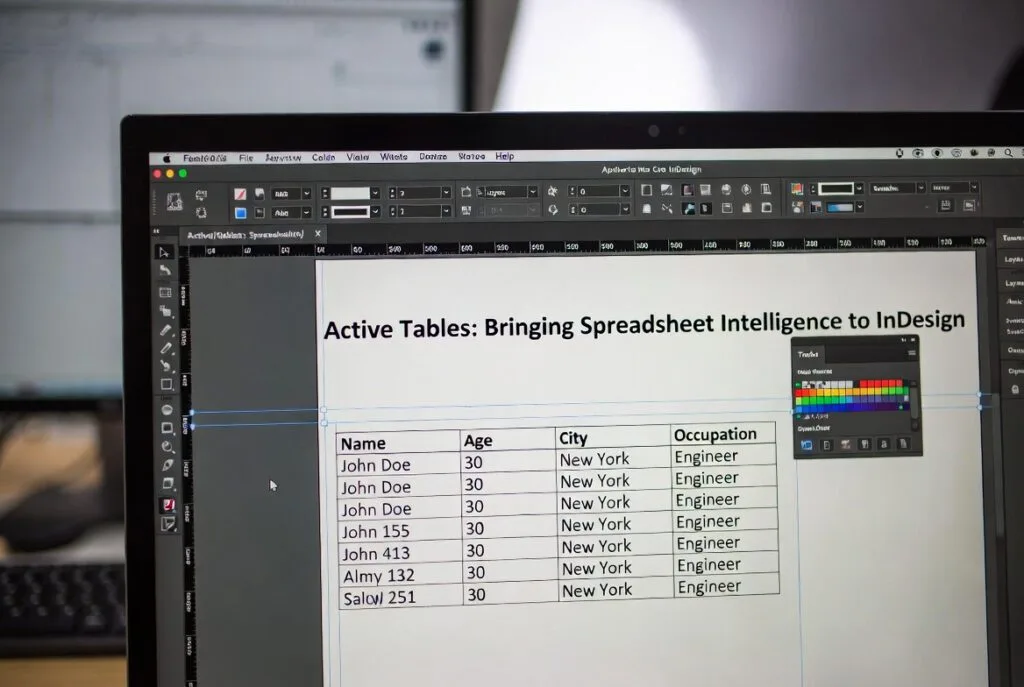The height and width of the screenshot is (687, 1024).
Task: Collapse the floating swatches panel double-arrow
Action: [x=904, y=340]
